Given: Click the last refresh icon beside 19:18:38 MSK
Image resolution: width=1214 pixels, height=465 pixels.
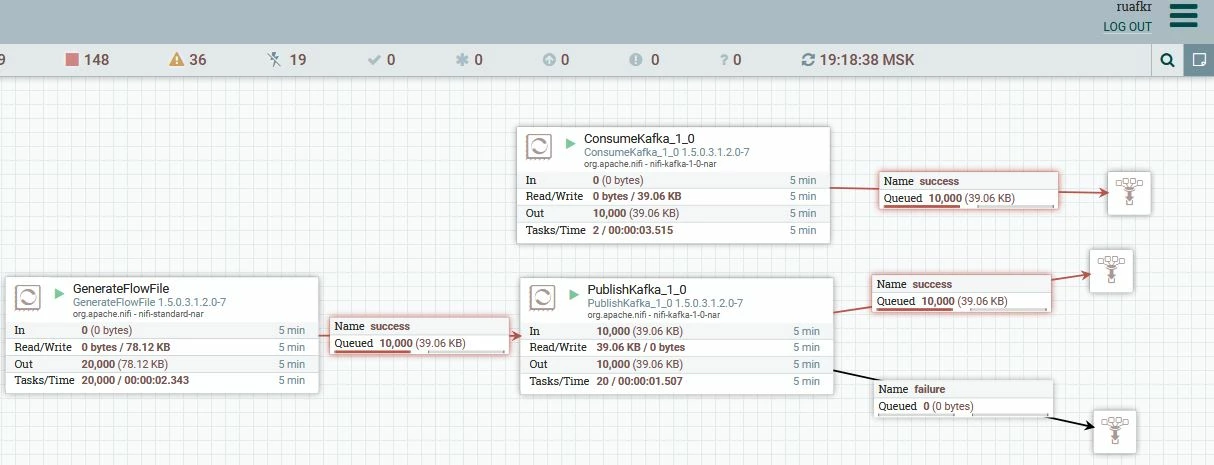Looking at the screenshot, I should pyautogui.click(x=808, y=60).
